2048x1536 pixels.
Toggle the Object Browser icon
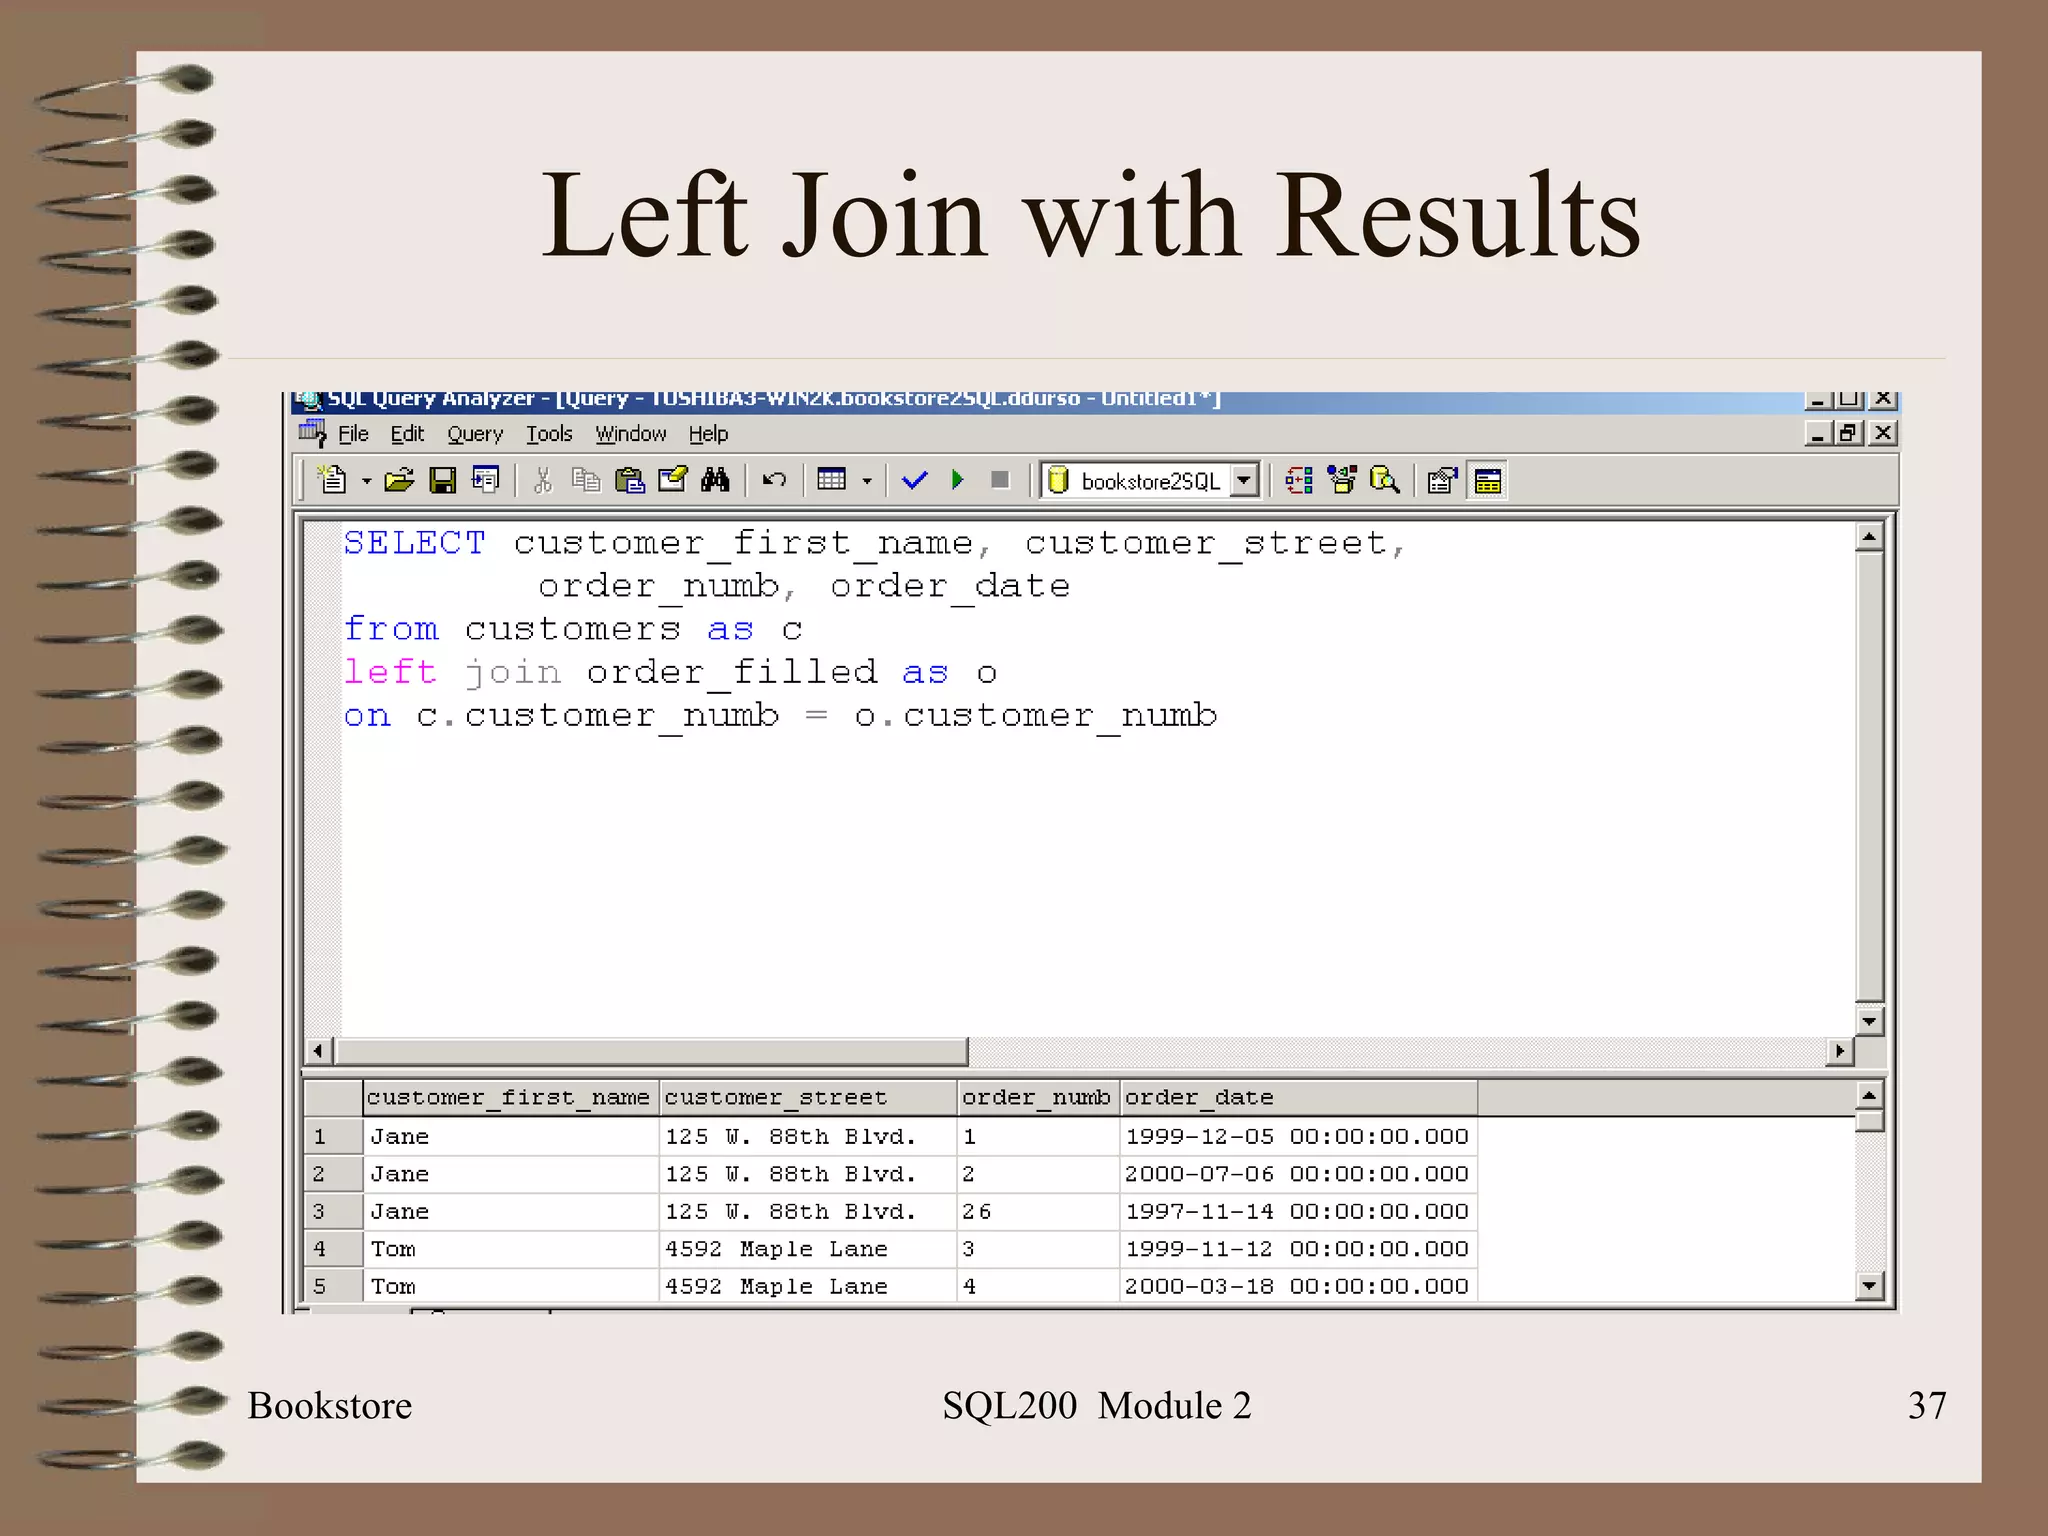pyautogui.click(x=1341, y=481)
